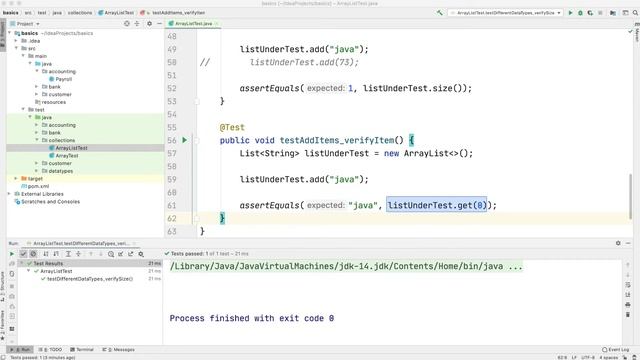Place cursor in the listUnderTest.get(0) expression
Image resolution: width=640 pixels, height=360 pixels.
pyautogui.click(x=437, y=205)
